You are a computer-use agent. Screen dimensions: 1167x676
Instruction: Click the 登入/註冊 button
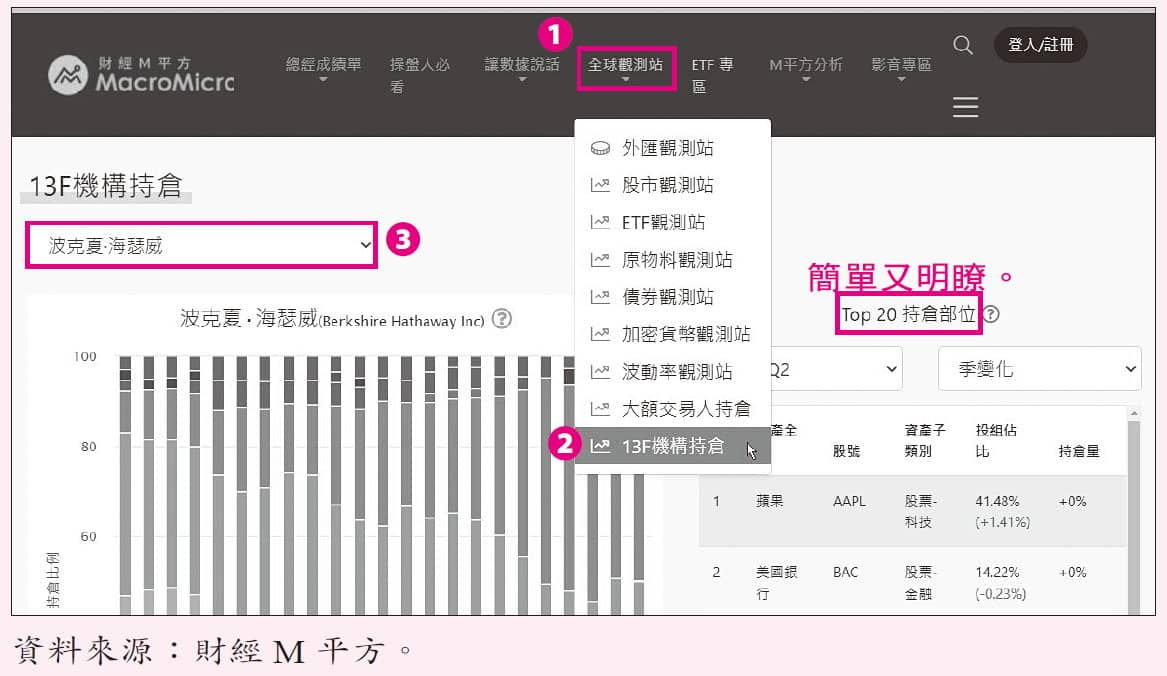coord(1040,45)
